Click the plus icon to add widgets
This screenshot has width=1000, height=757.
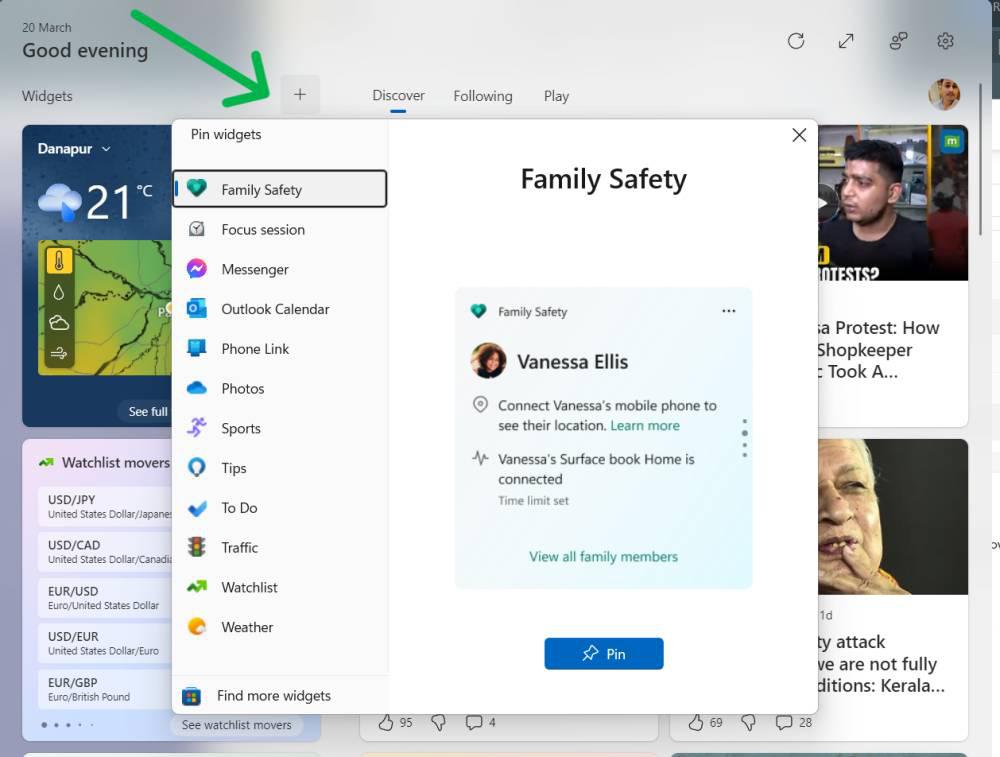pyautogui.click(x=300, y=95)
